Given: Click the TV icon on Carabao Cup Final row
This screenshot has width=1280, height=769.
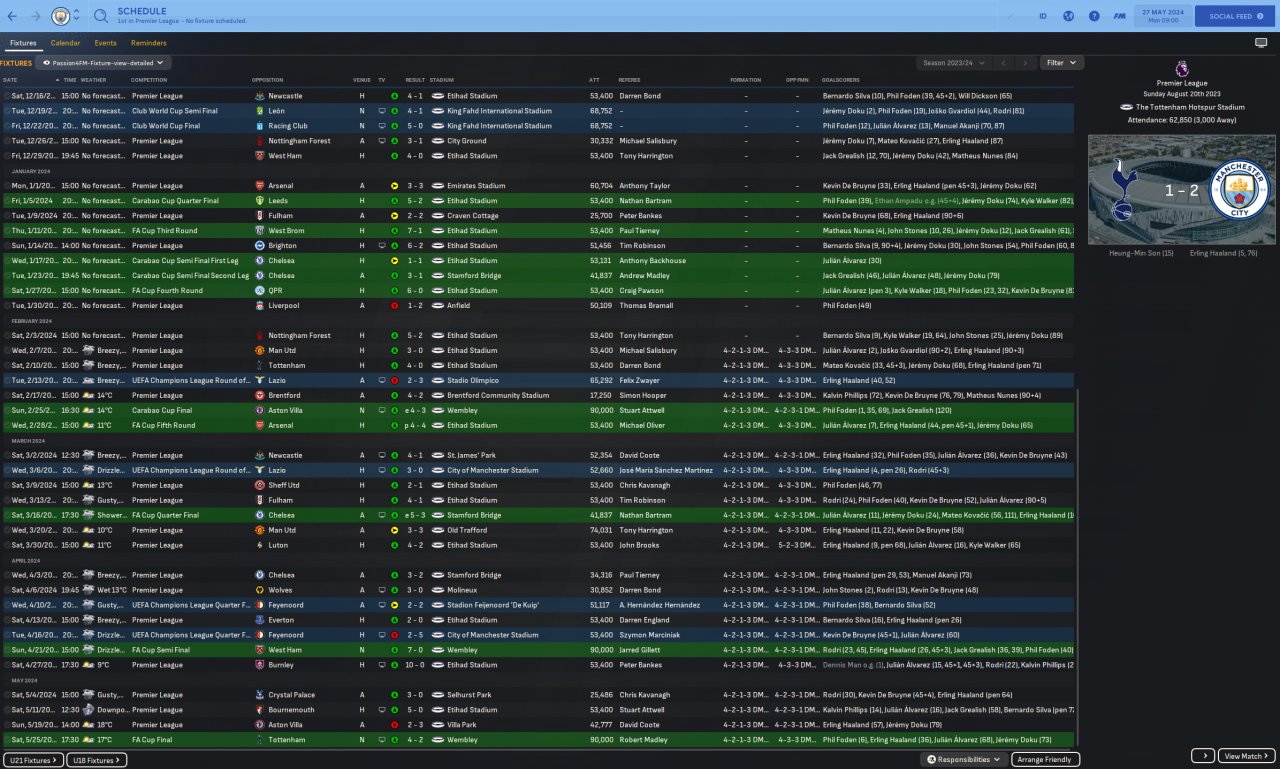Looking at the screenshot, I should click(381, 411).
